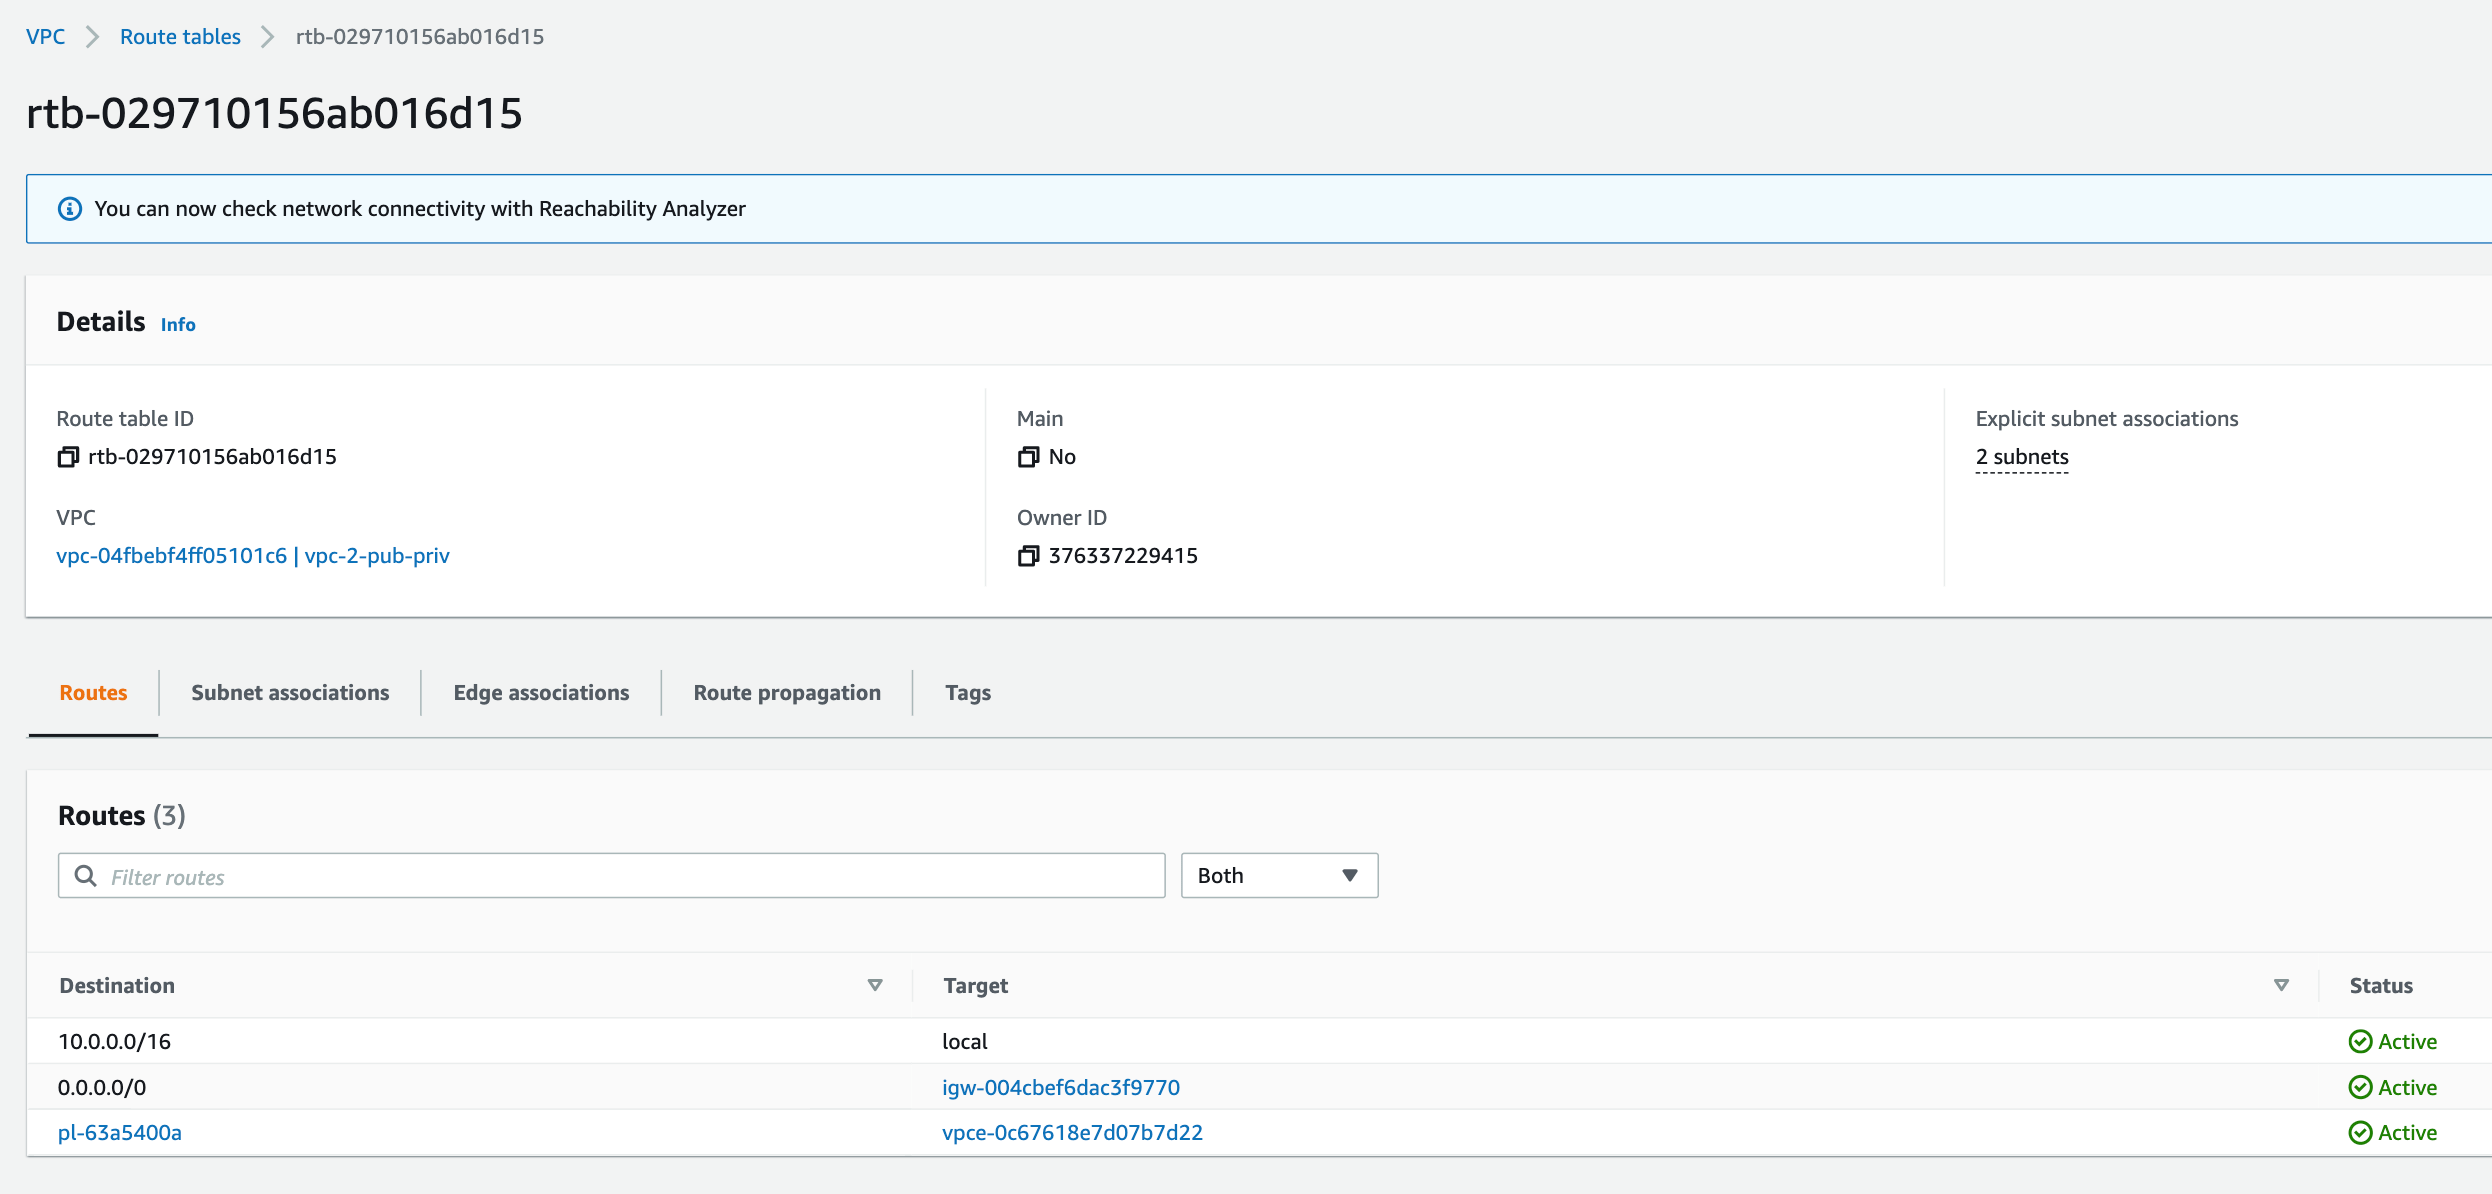Open the igw-004cbef6dac3f9770 target link
Viewport: 2492px width, 1194px height.
coord(1061,1087)
